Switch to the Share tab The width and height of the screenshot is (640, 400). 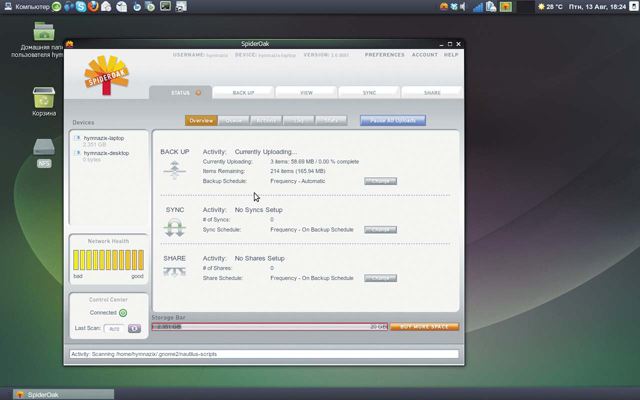point(432,93)
